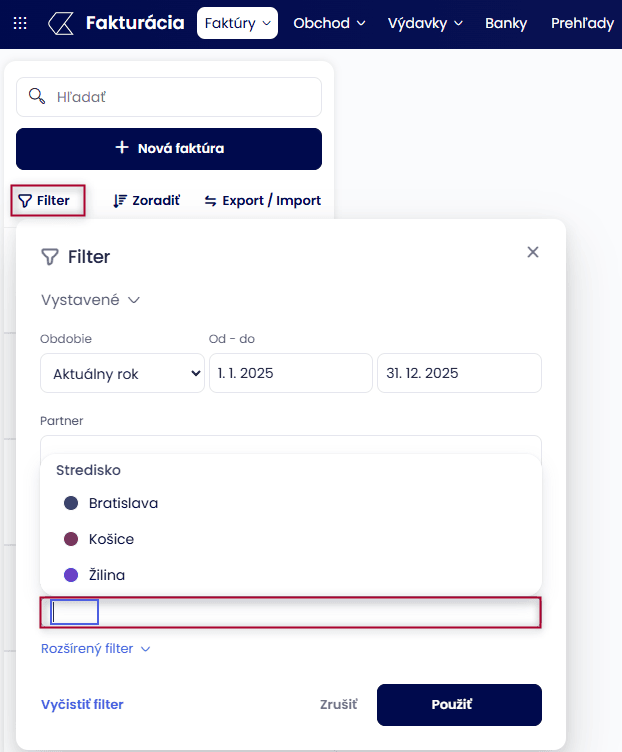
Task: Open the Faktúry menu
Action: [x=237, y=23]
